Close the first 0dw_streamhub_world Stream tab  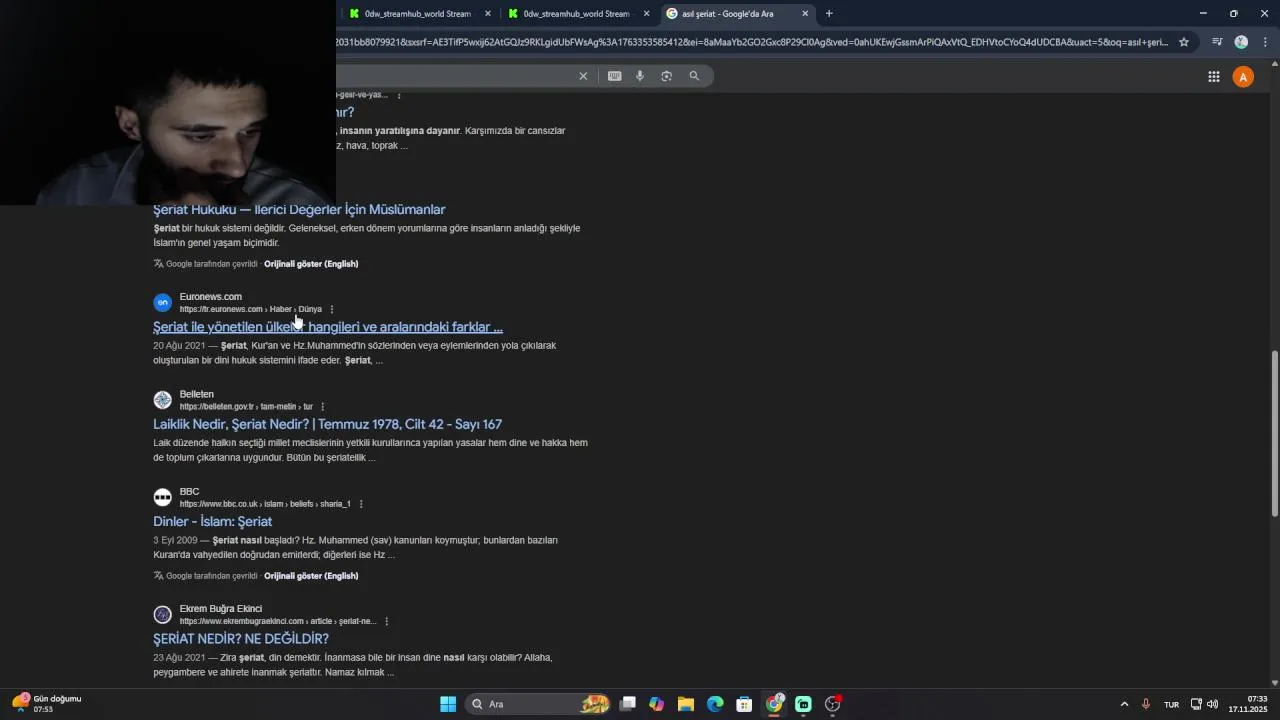[x=488, y=14]
